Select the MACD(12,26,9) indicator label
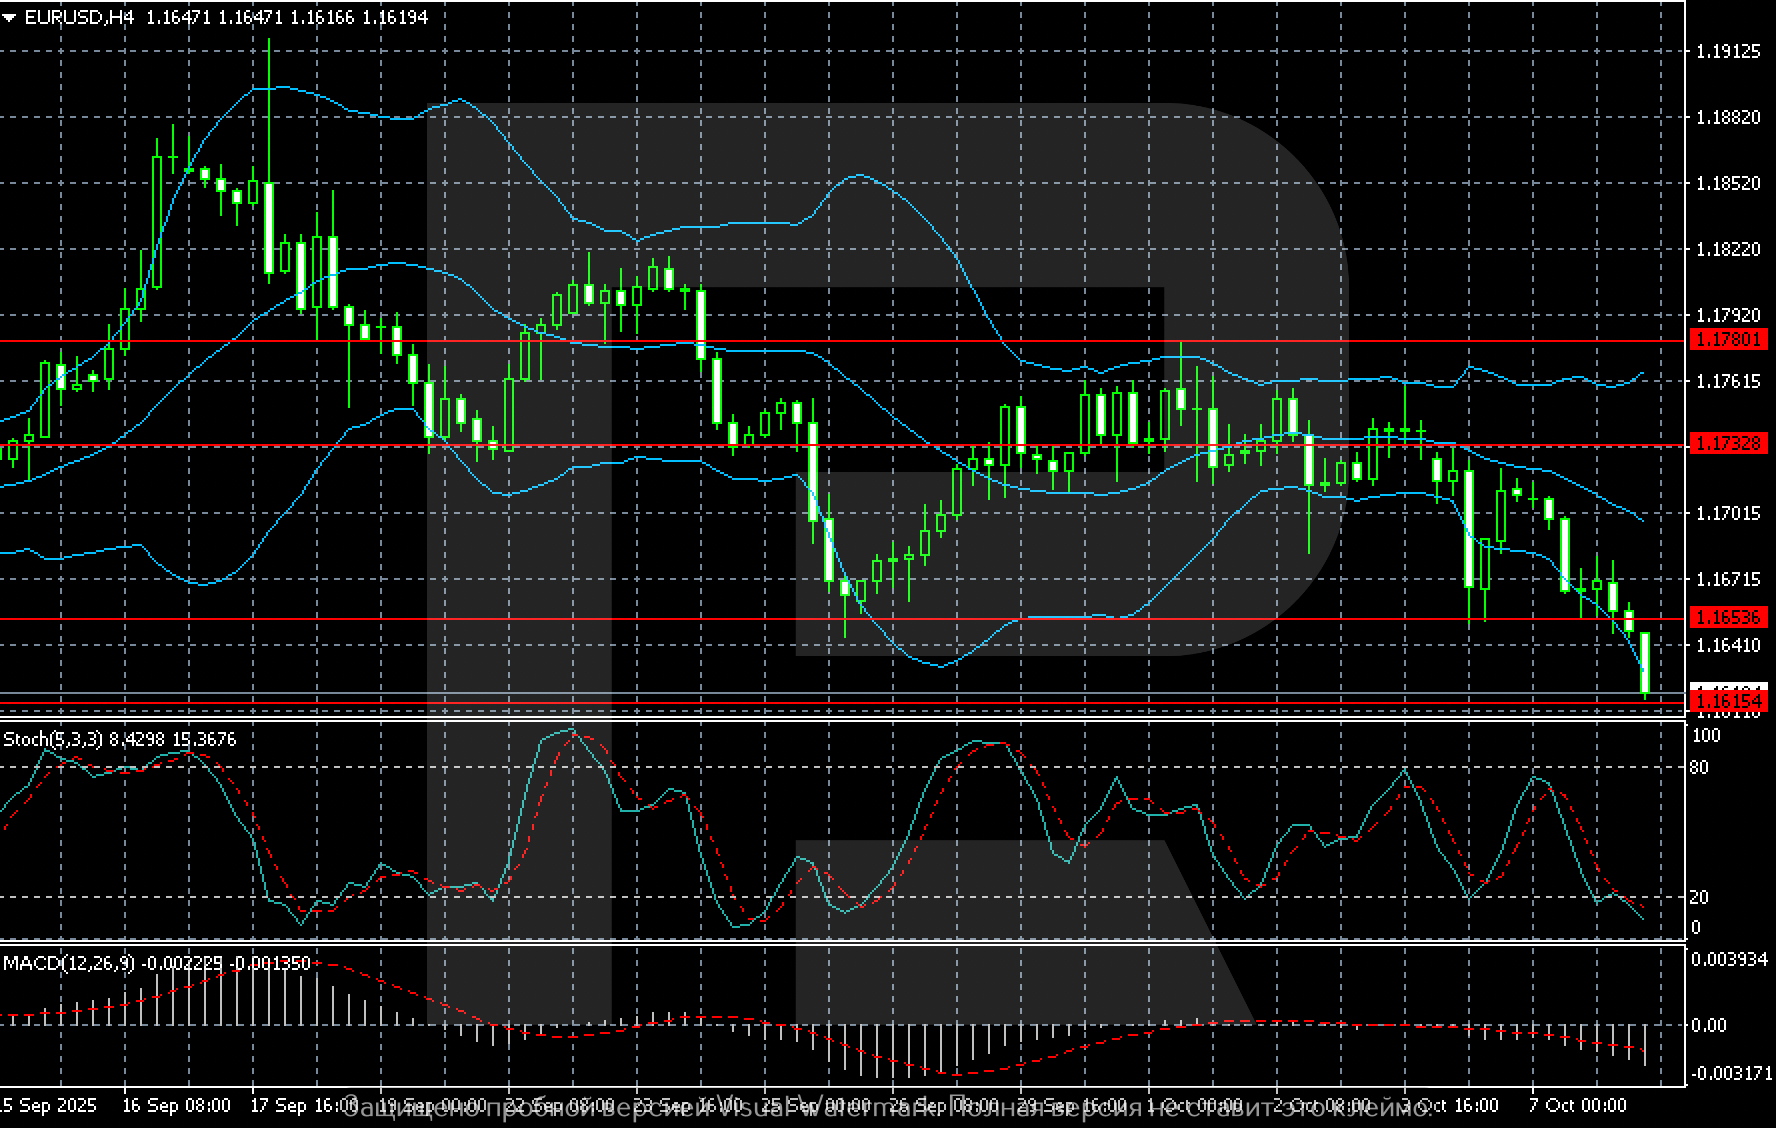The image size is (1776, 1128). (x=70, y=963)
